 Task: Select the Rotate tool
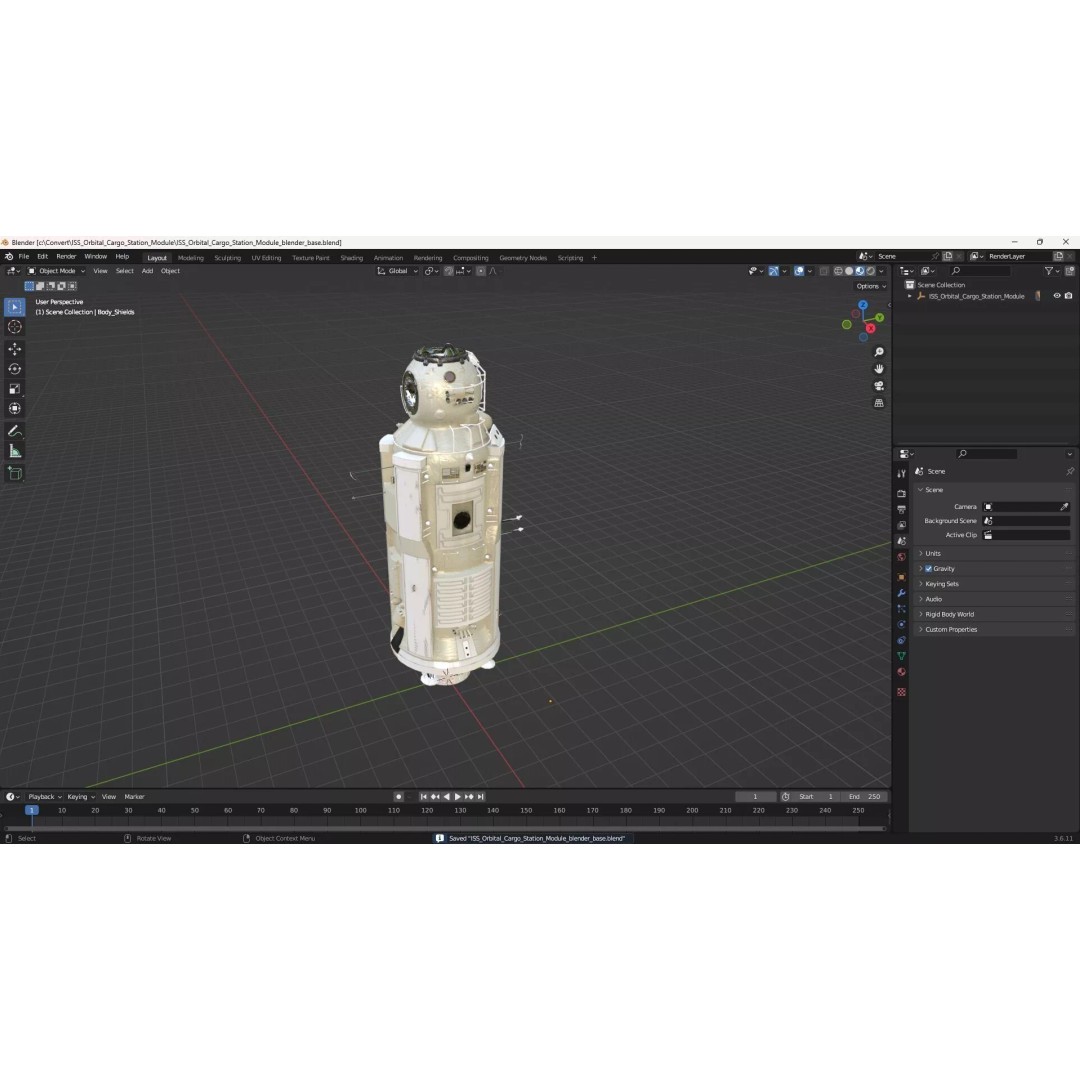[14, 369]
